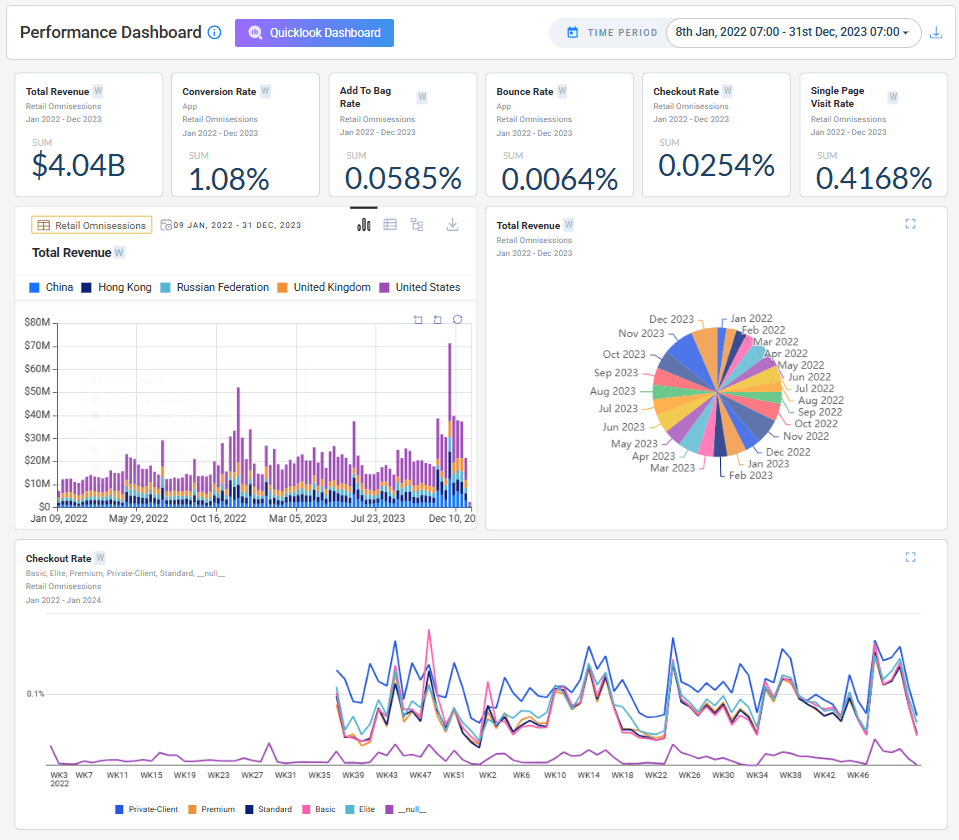This screenshot has width=959, height=840.
Task: Switch to table view icon
Action: [390, 225]
